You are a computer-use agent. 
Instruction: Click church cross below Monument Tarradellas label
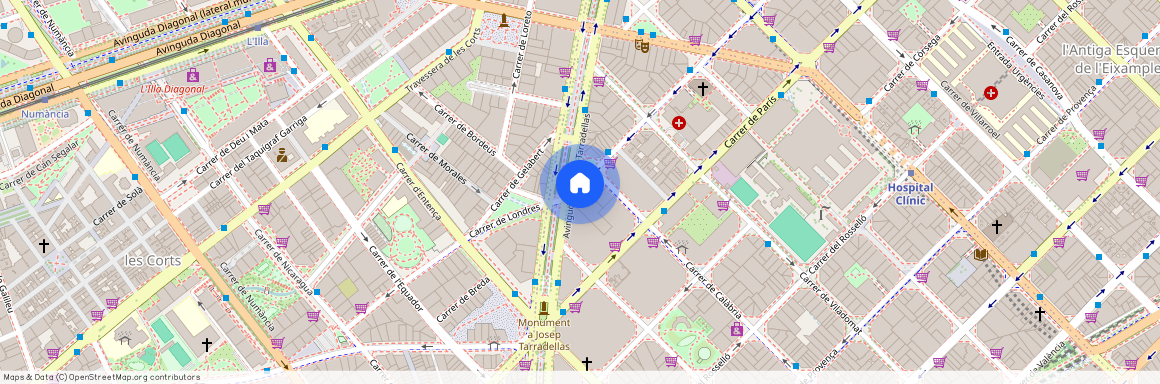(587, 363)
